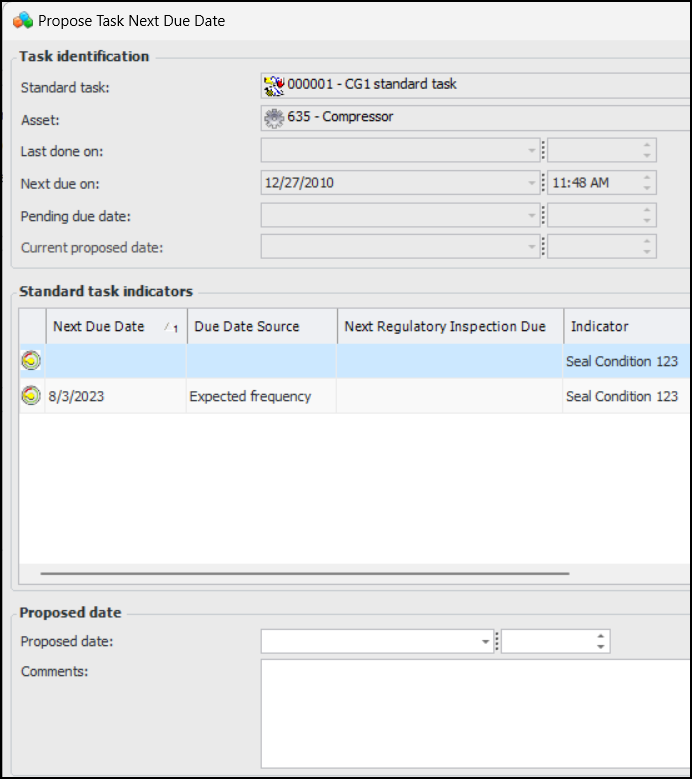Screen dimensions: 692x779
Task: Open the Pending due date dropdown
Action: click(x=532, y=215)
